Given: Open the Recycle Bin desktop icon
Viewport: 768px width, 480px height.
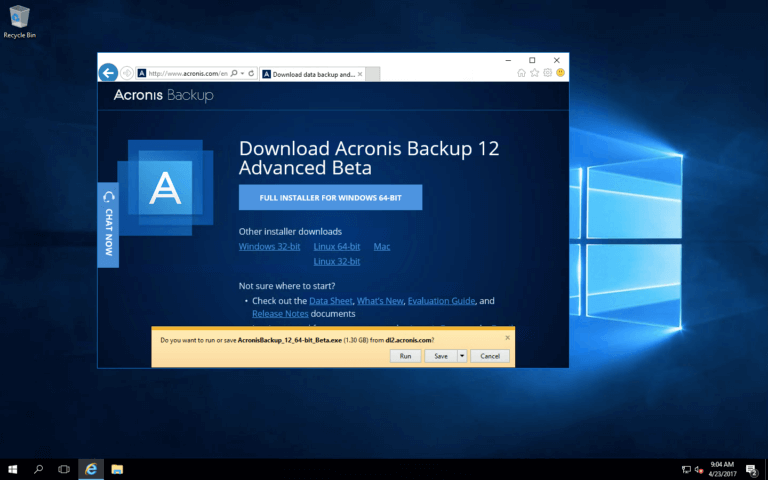Looking at the screenshot, I should (x=19, y=22).
